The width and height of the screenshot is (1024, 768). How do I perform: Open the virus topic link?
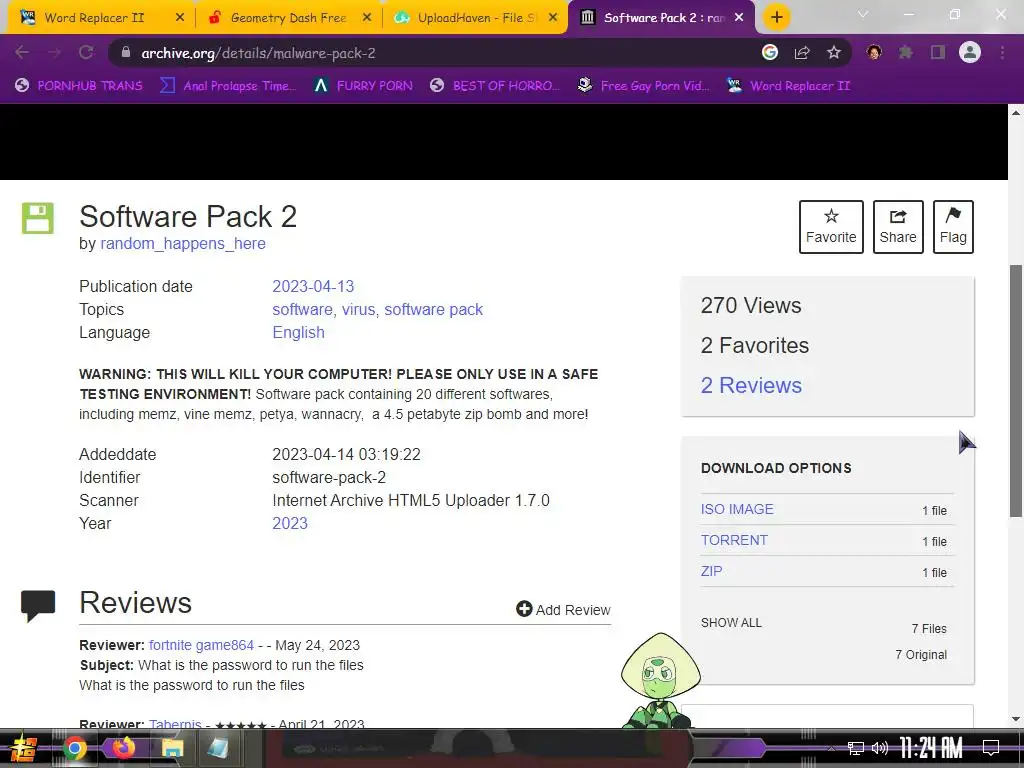tap(359, 310)
